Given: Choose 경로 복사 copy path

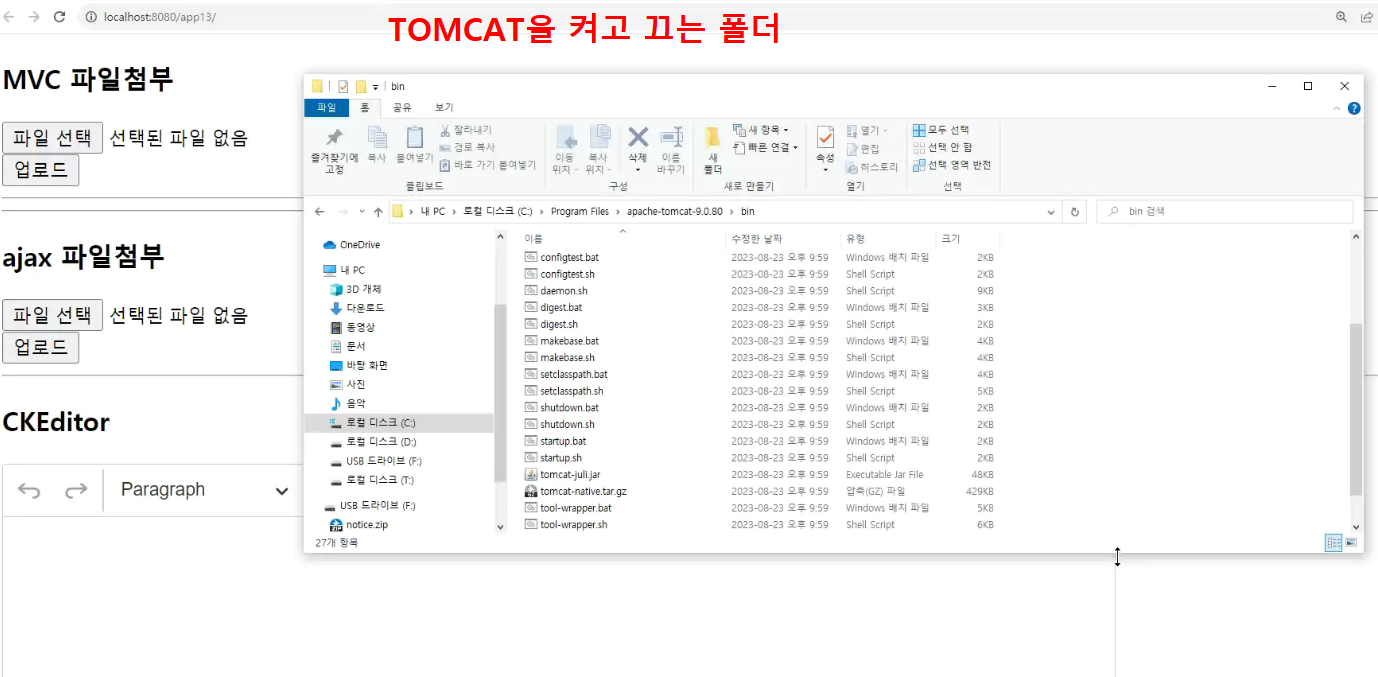Looking at the screenshot, I should click(x=467, y=147).
